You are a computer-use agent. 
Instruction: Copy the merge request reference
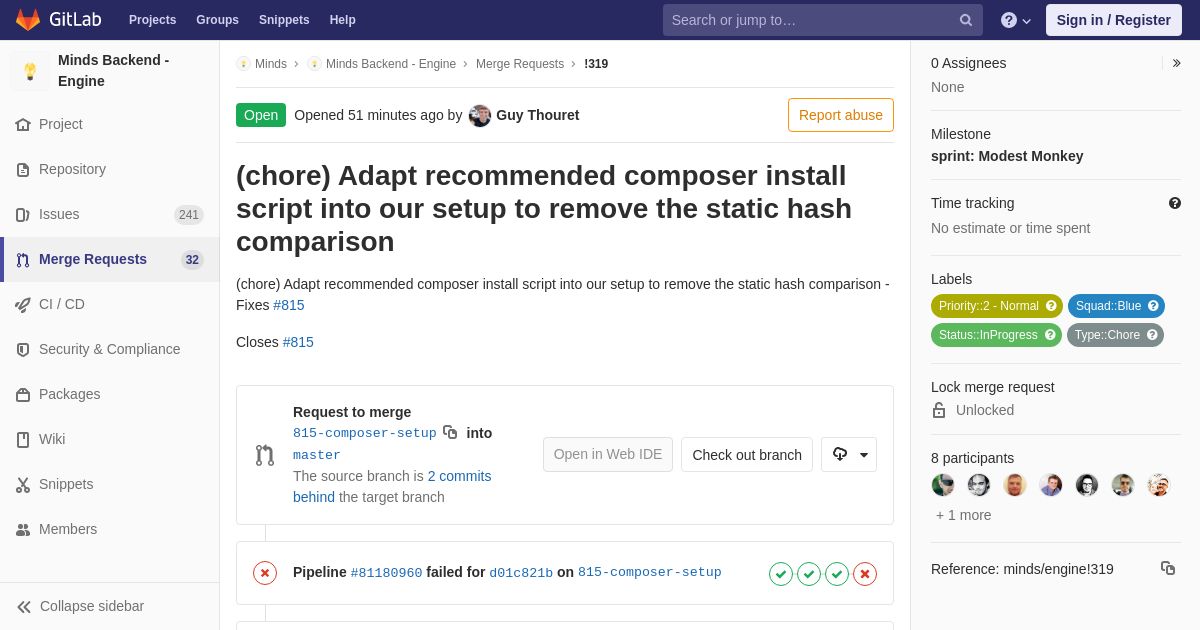coord(1168,568)
